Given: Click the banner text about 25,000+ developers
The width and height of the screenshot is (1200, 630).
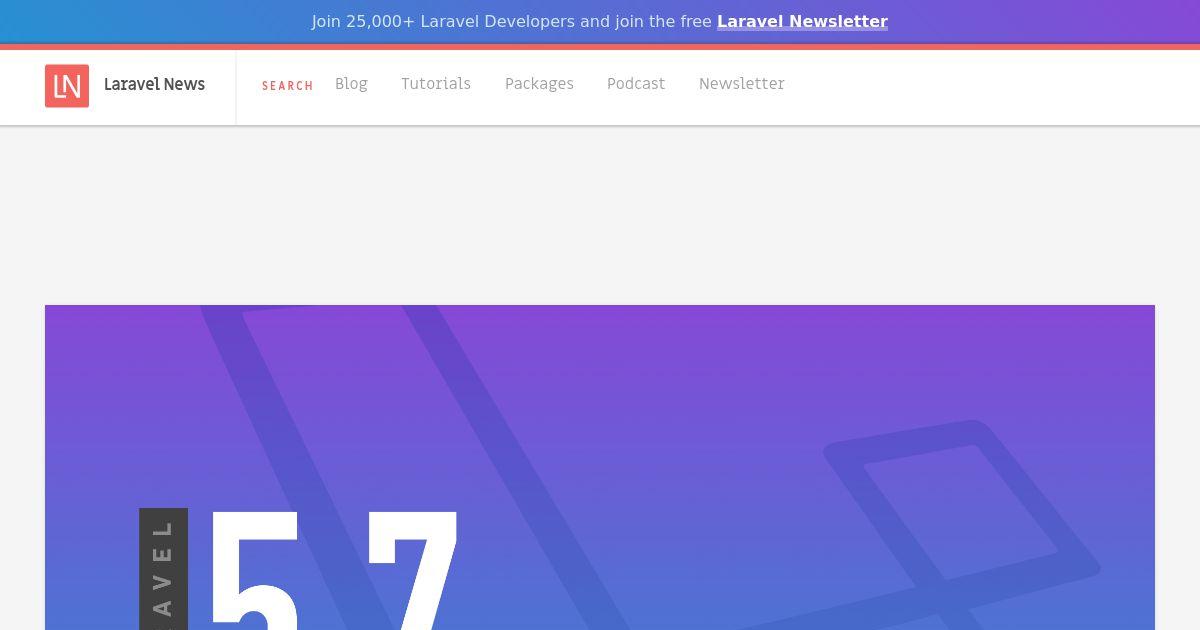Looking at the screenshot, I should (512, 21).
